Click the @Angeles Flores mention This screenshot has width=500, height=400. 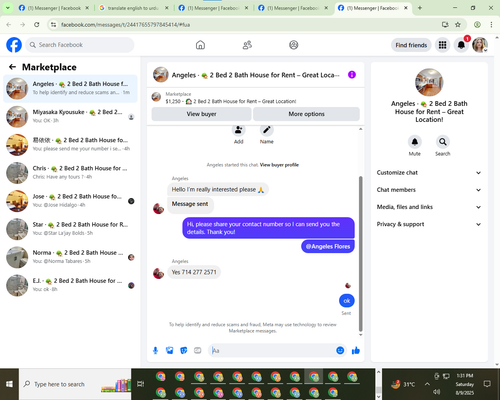(x=328, y=246)
